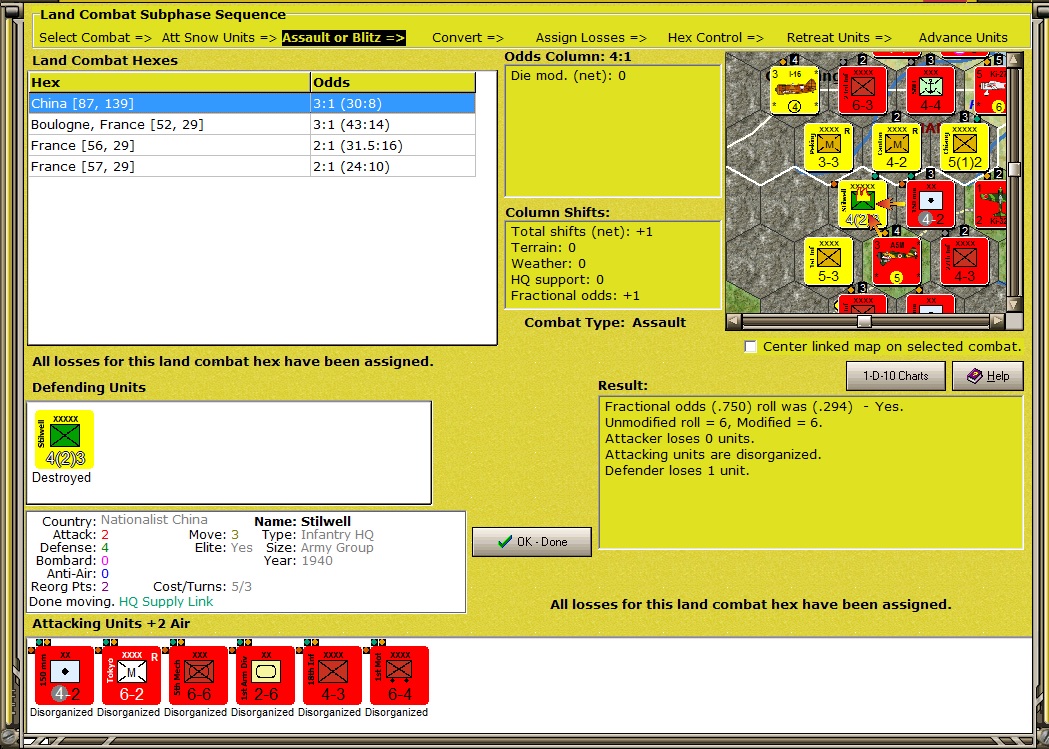Image resolution: width=1049 pixels, height=749 pixels.
Task: Click the Att Snow Units subphase step
Action: point(219,38)
